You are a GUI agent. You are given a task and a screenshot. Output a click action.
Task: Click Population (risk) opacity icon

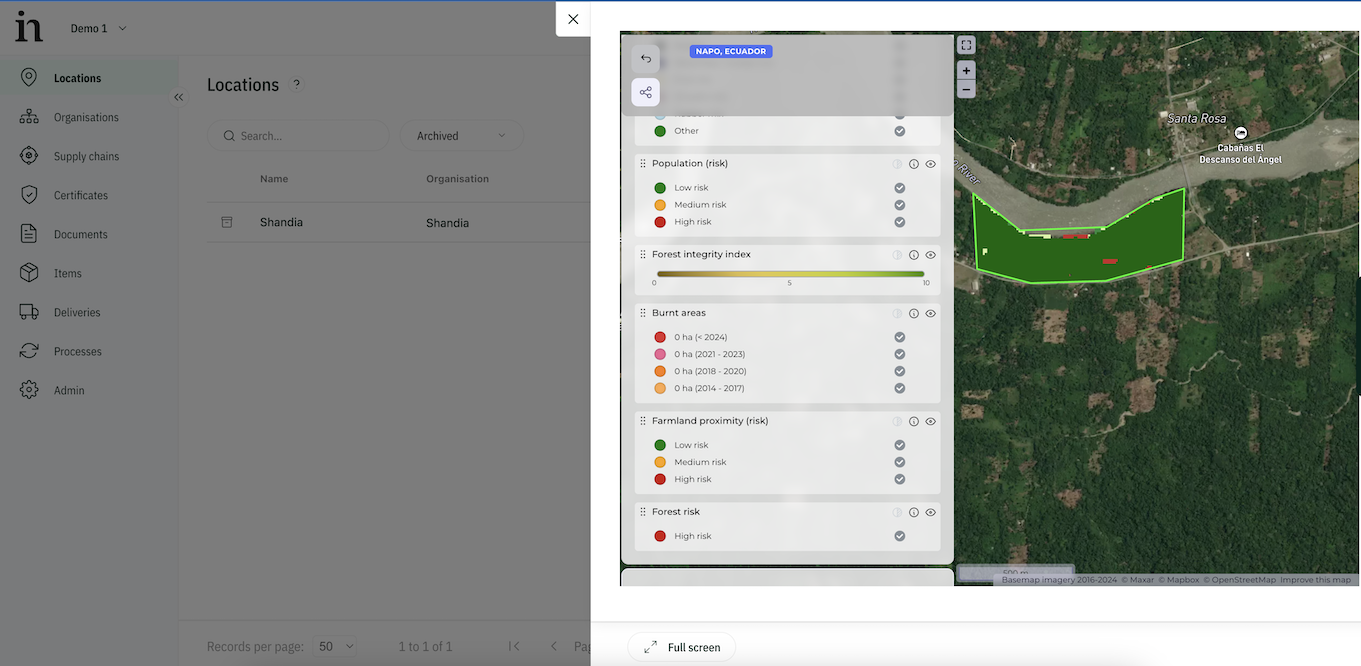897,164
